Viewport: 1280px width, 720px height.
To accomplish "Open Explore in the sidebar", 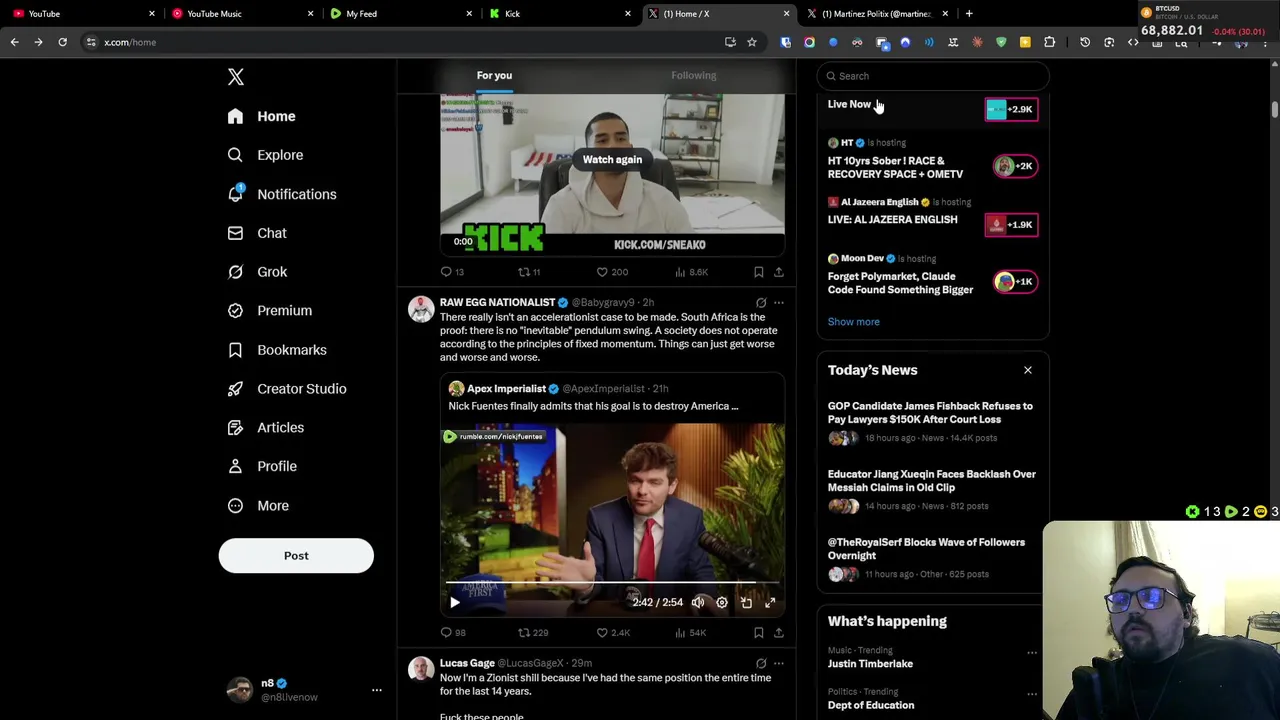I will coord(265,155).
